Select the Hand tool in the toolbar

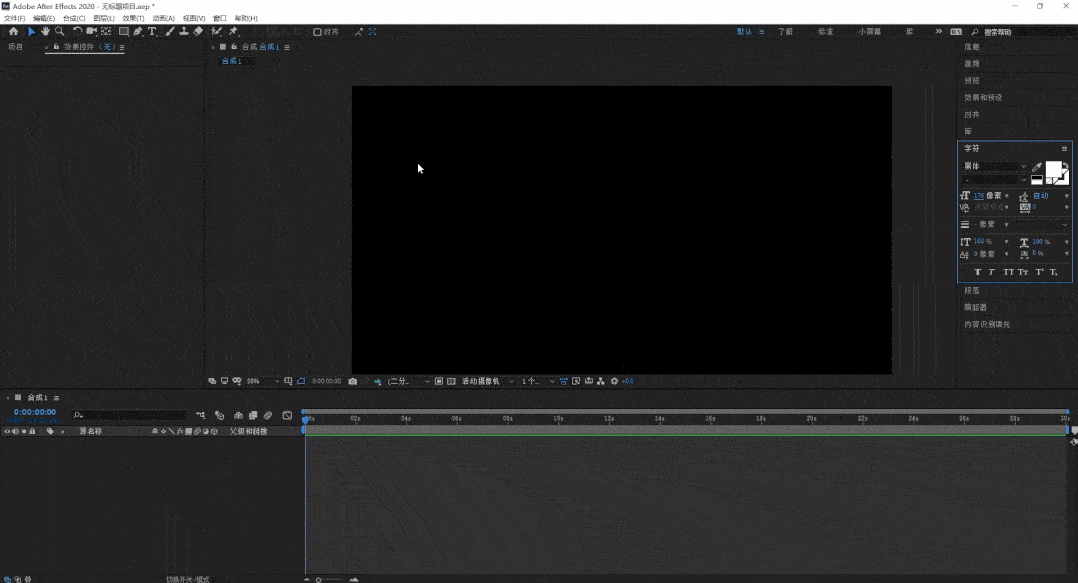[45, 32]
